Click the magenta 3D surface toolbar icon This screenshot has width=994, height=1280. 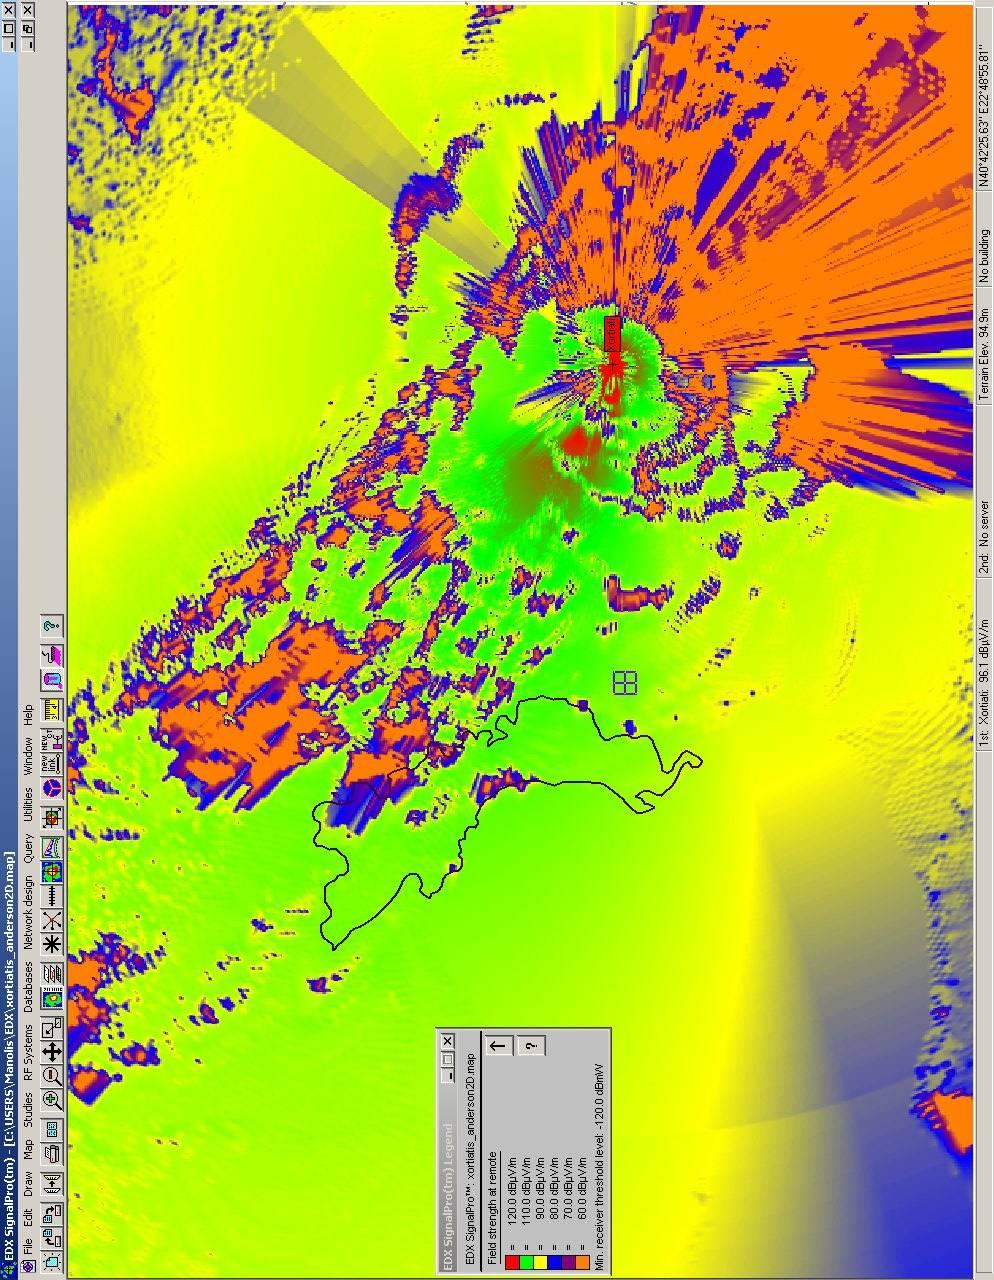click(x=50, y=655)
